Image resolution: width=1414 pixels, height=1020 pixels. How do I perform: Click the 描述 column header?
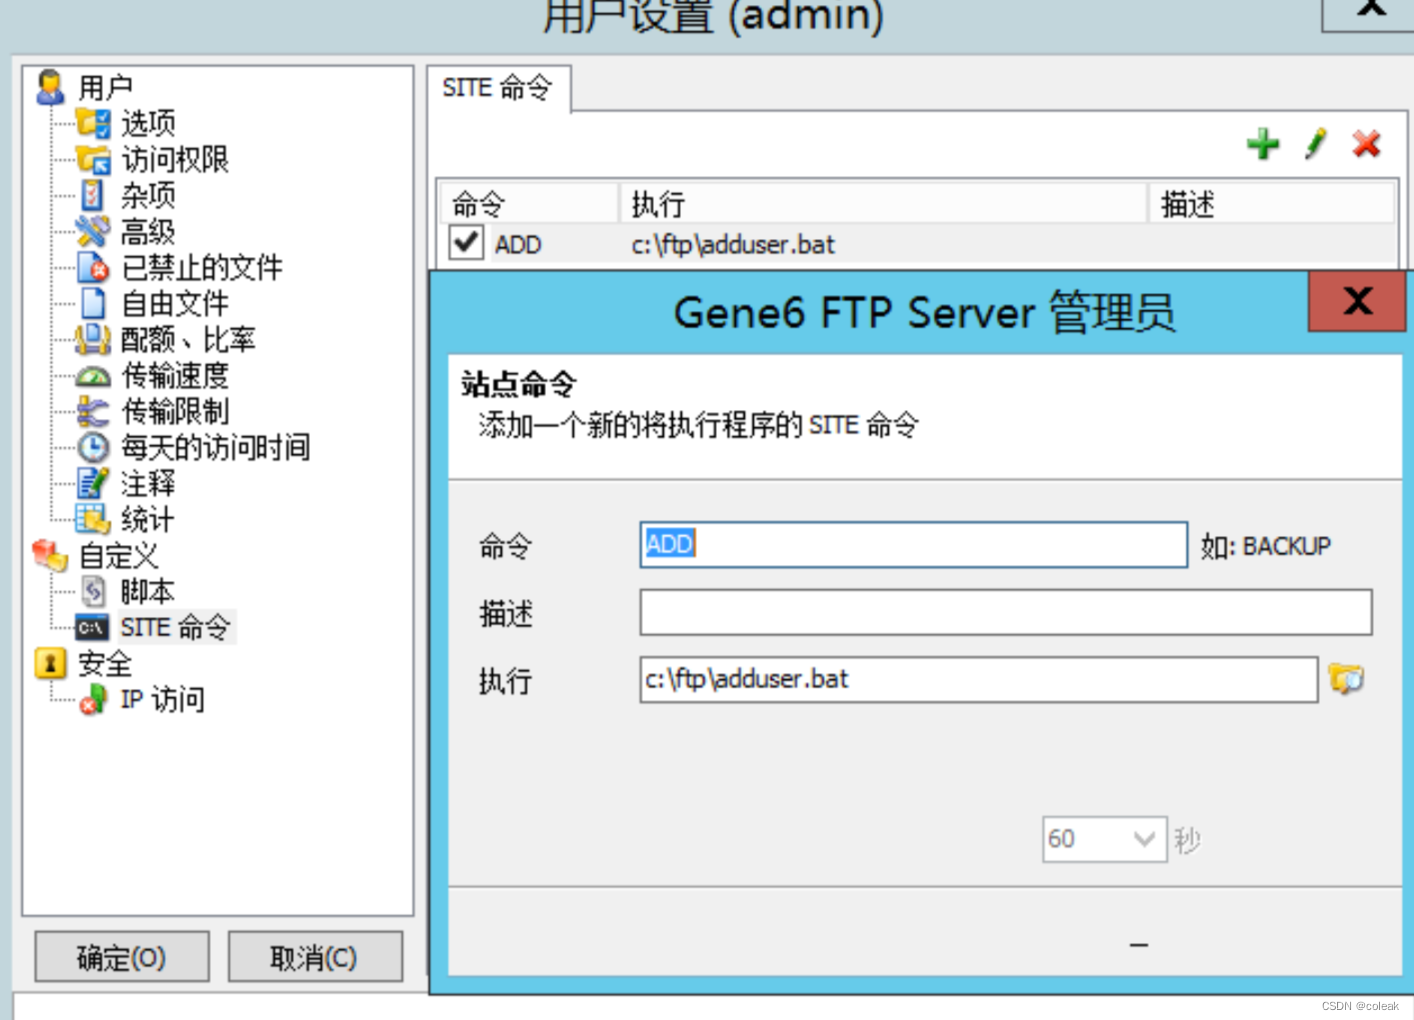pyautogui.click(x=1271, y=204)
